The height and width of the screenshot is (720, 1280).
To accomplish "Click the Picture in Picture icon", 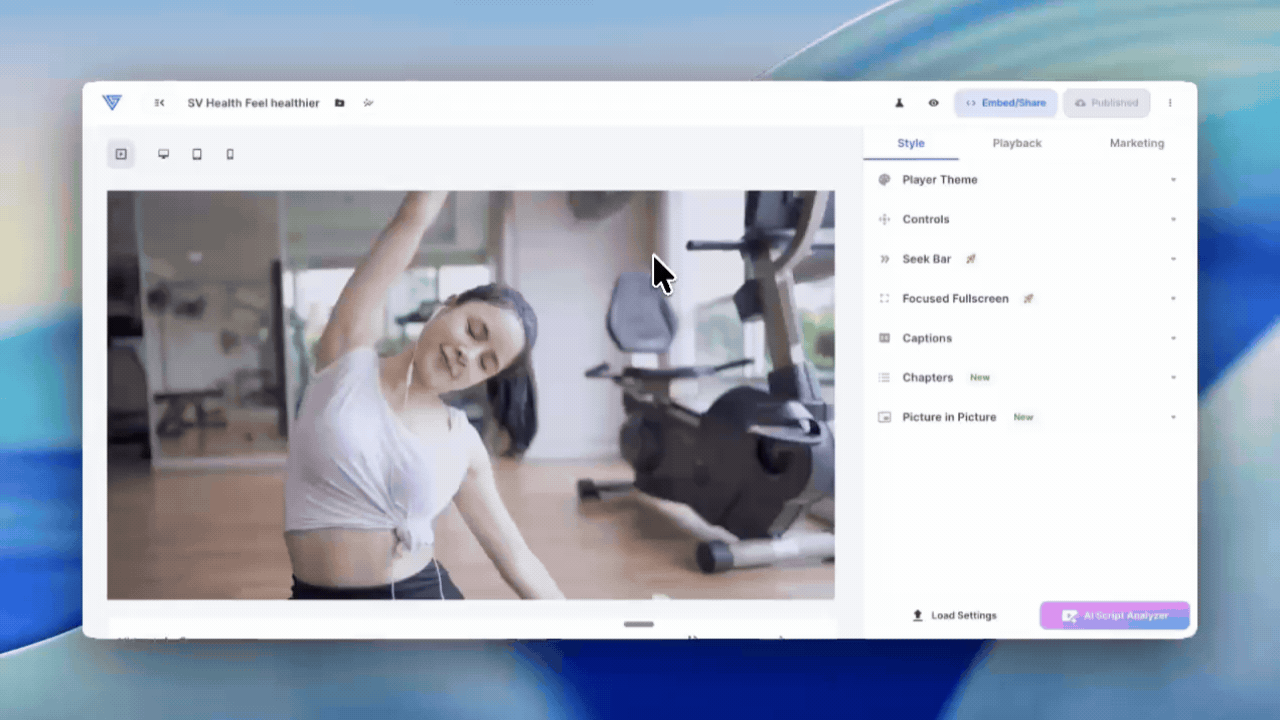I will tap(884, 417).
